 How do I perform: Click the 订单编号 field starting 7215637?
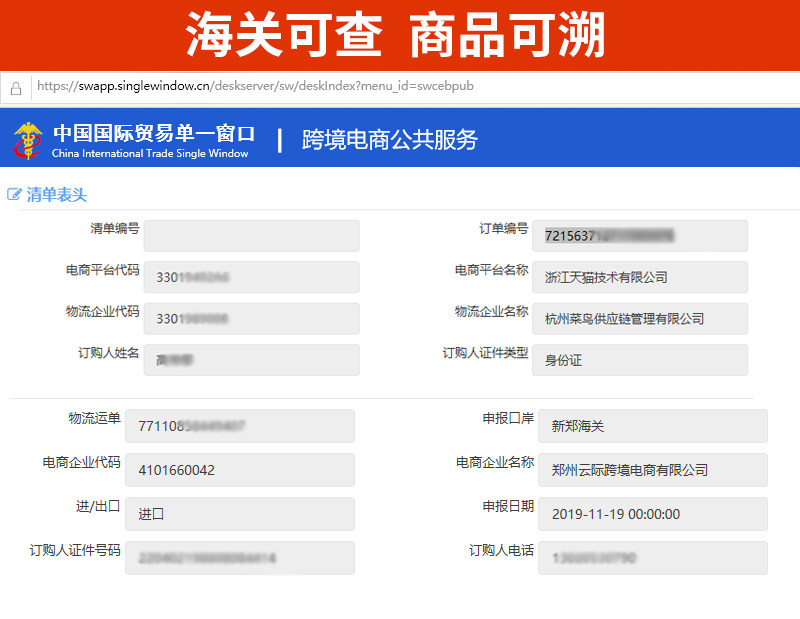point(640,236)
